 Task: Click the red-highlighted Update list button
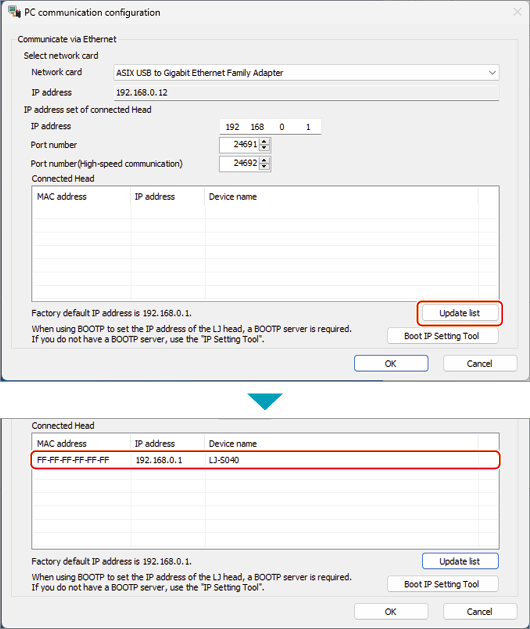(459, 313)
